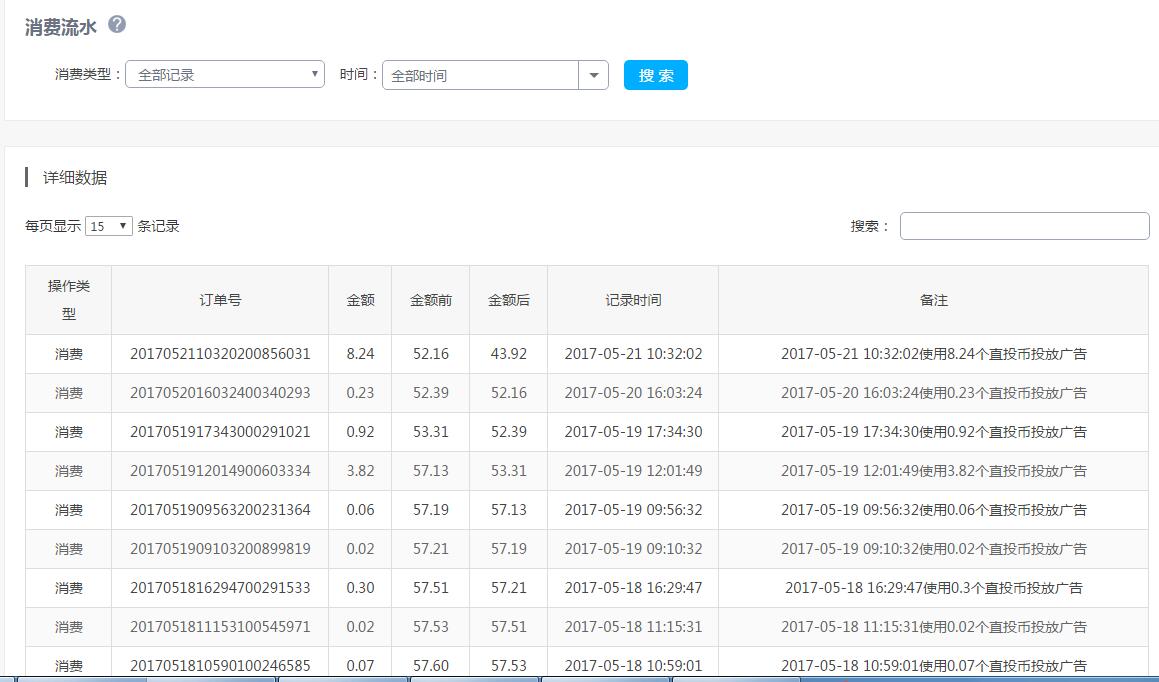Click the remark mentioning 使用3.82个直投币投放广告

tap(934, 471)
